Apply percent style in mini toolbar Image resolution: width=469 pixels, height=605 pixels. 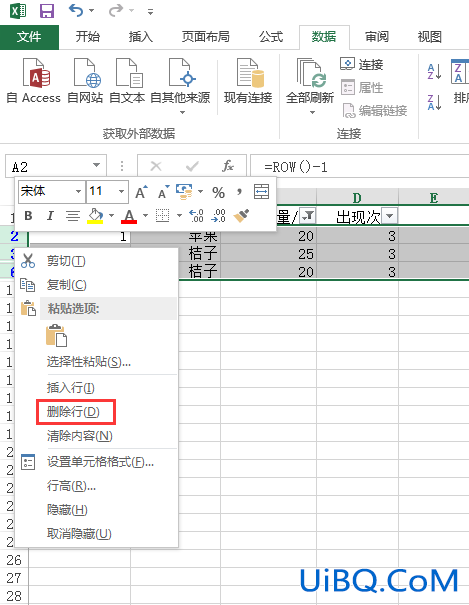(x=218, y=192)
